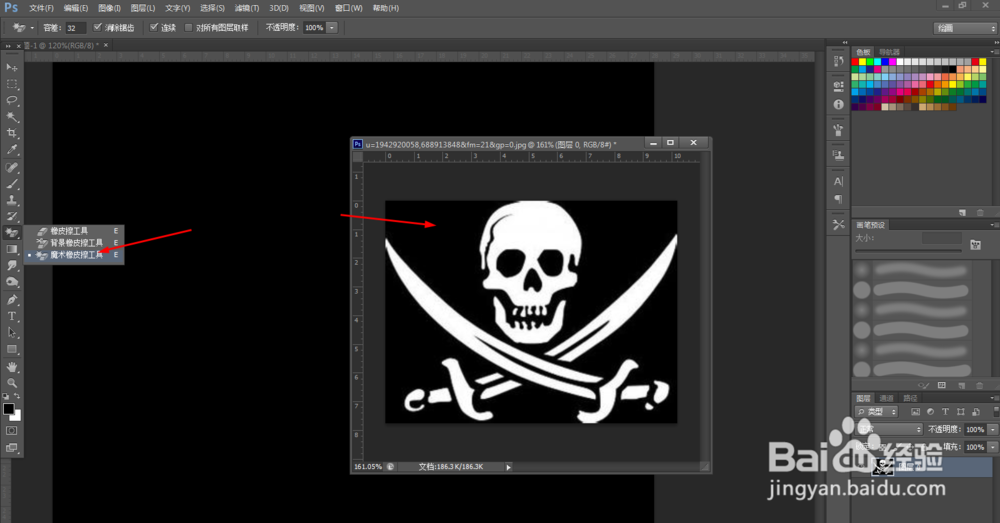Toggle shape layer filter in Layers panel

[x=960, y=412]
